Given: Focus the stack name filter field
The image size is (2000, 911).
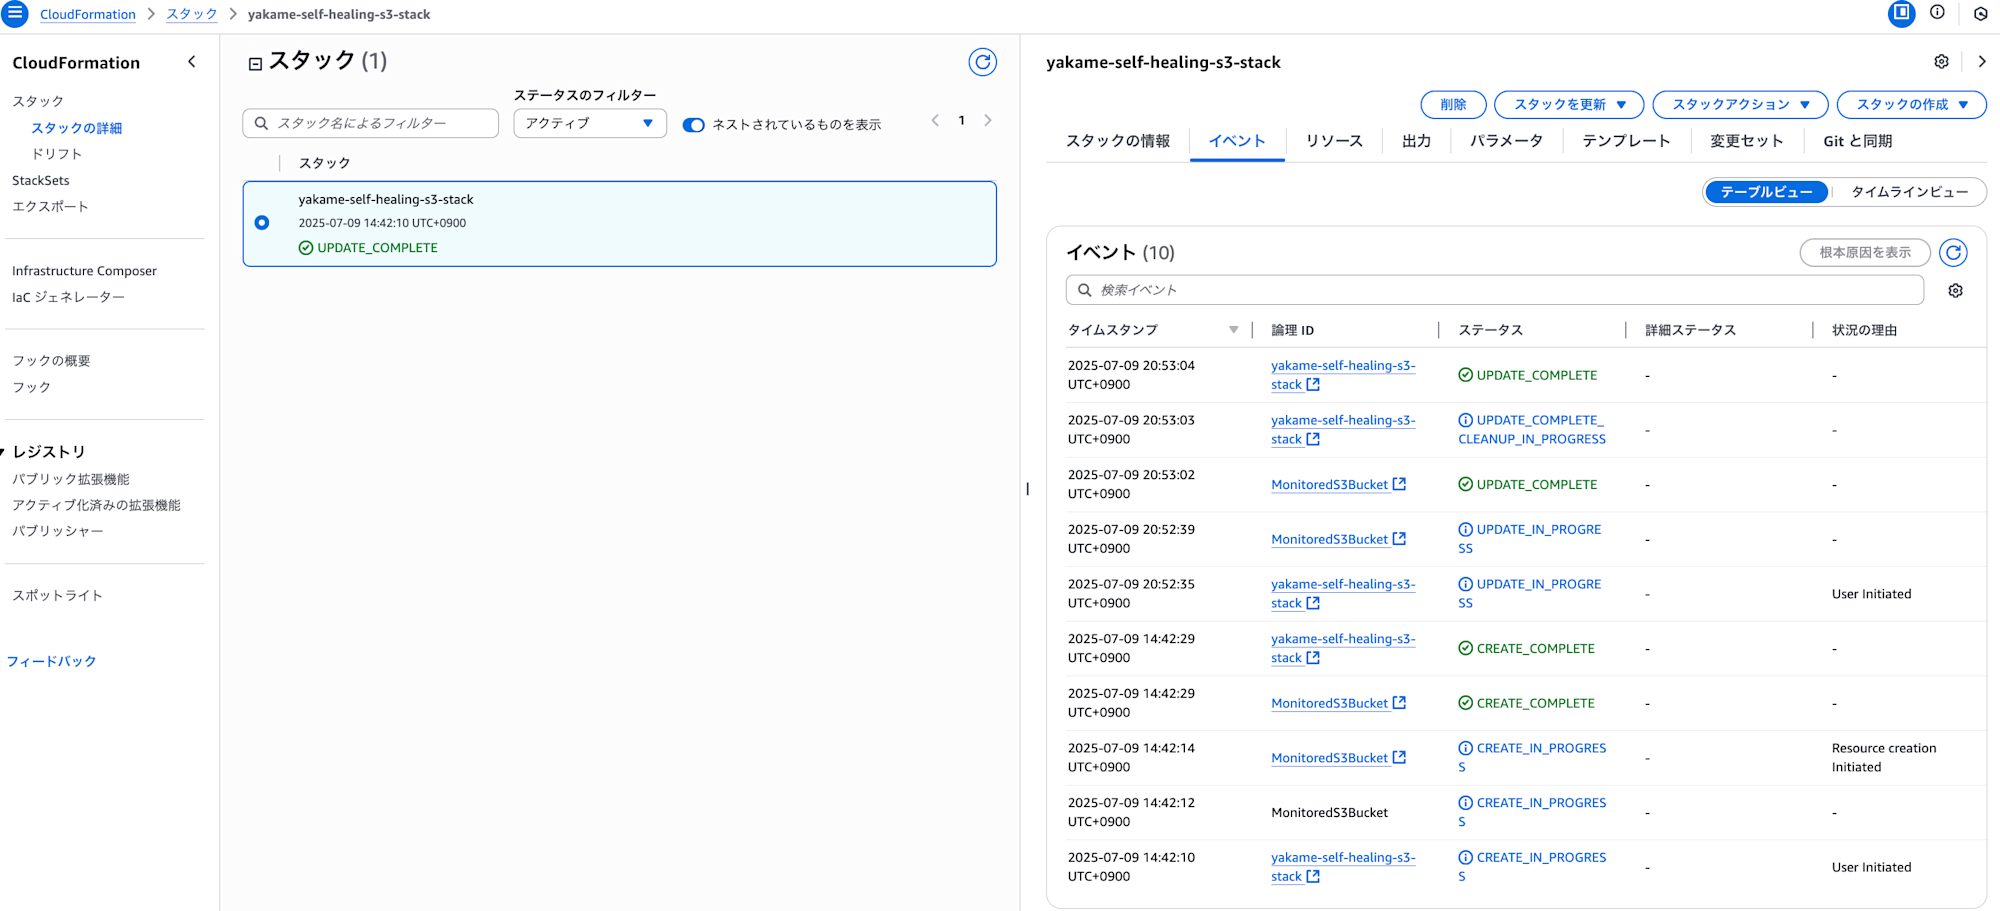Looking at the screenshot, I should [x=370, y=123].
